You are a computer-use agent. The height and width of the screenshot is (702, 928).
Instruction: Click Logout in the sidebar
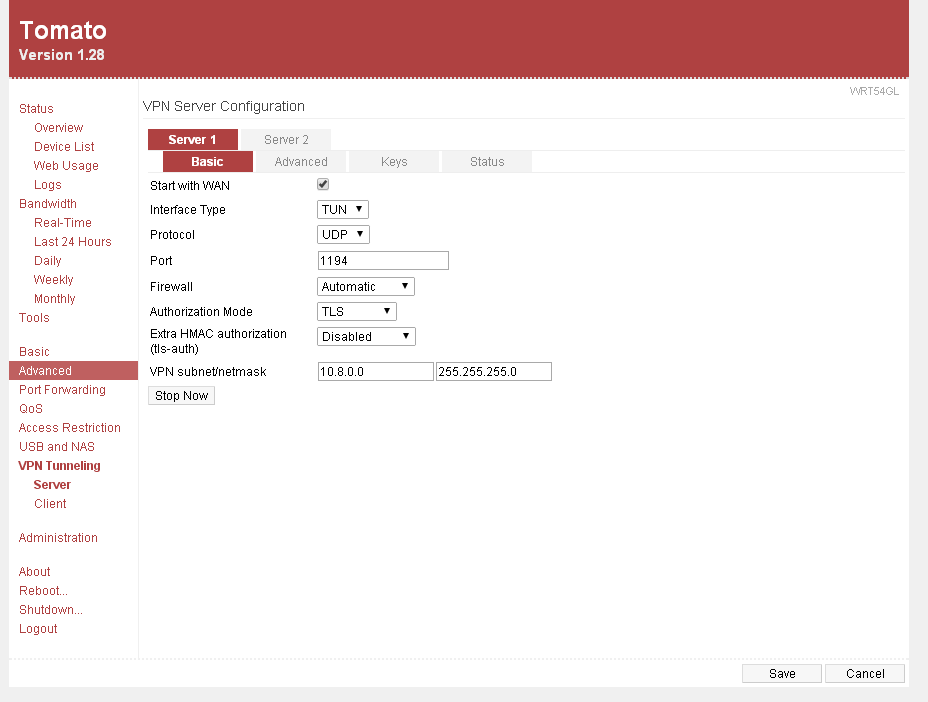coord(38,629)
